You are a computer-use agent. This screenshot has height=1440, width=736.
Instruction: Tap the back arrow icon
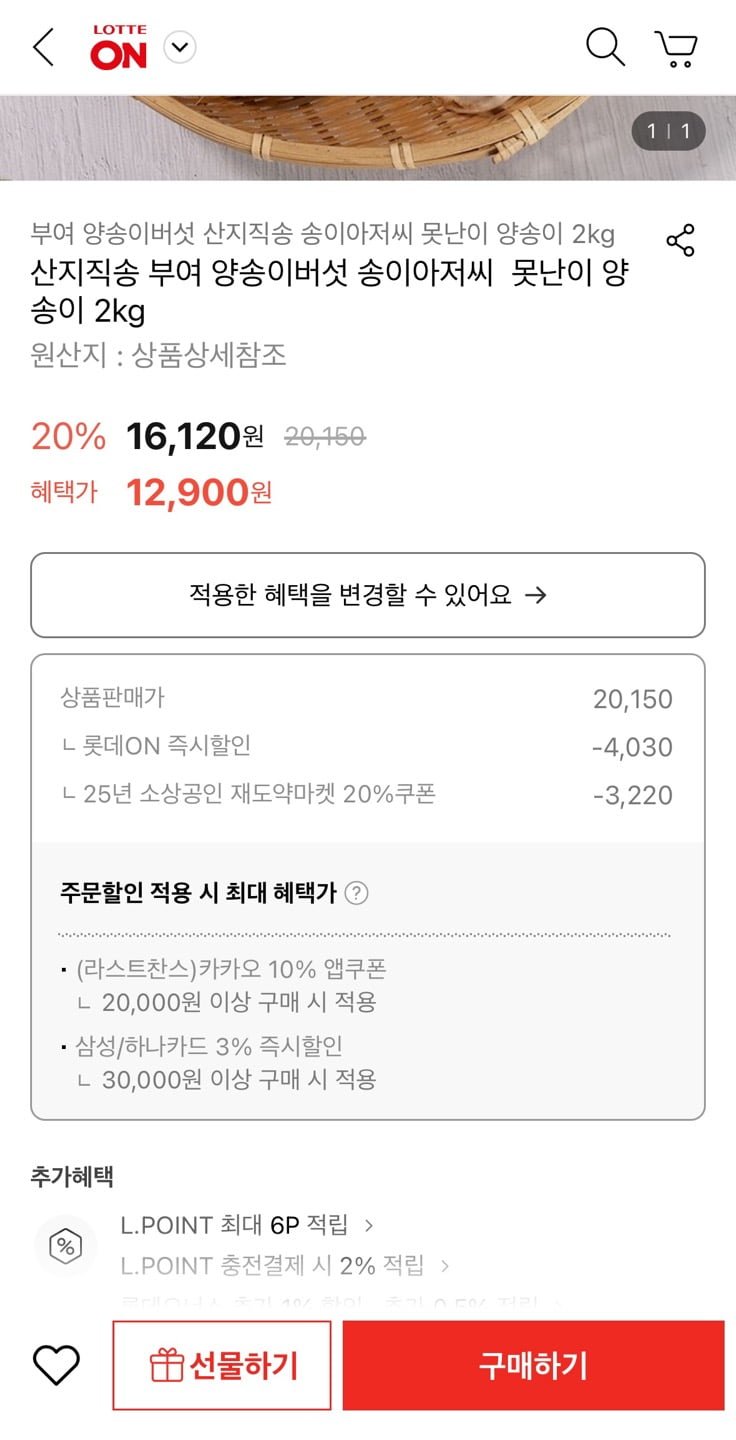[x=43, y=47]
